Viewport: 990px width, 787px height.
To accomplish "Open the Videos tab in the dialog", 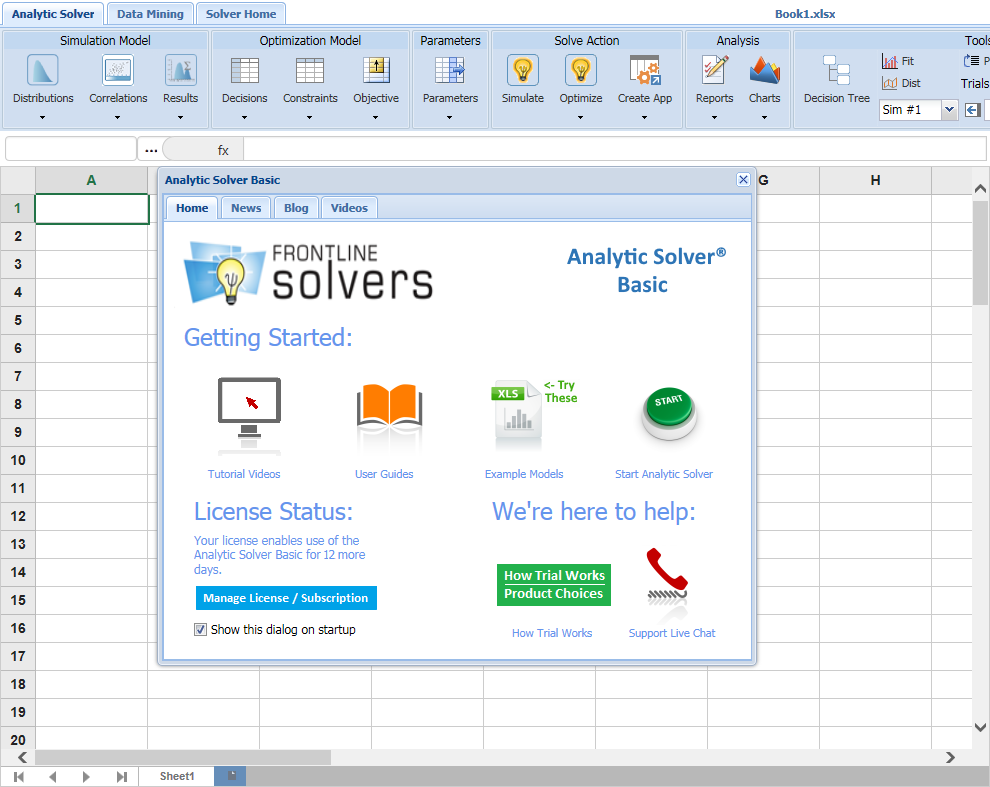I will pyautogui.click(x=349, y=208).
